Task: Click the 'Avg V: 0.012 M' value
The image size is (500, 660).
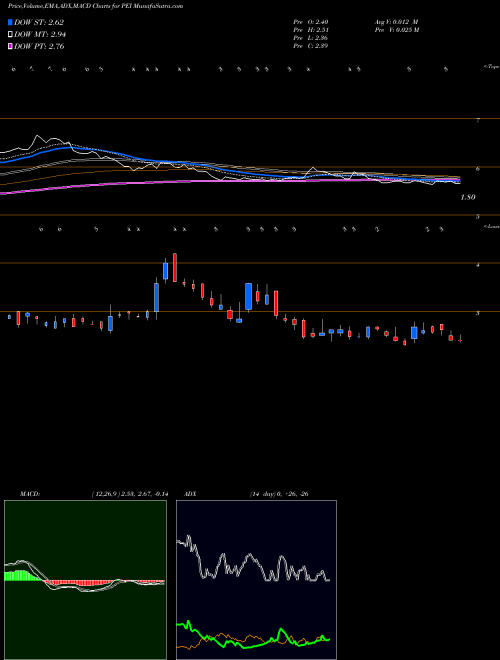Action: 396,22
